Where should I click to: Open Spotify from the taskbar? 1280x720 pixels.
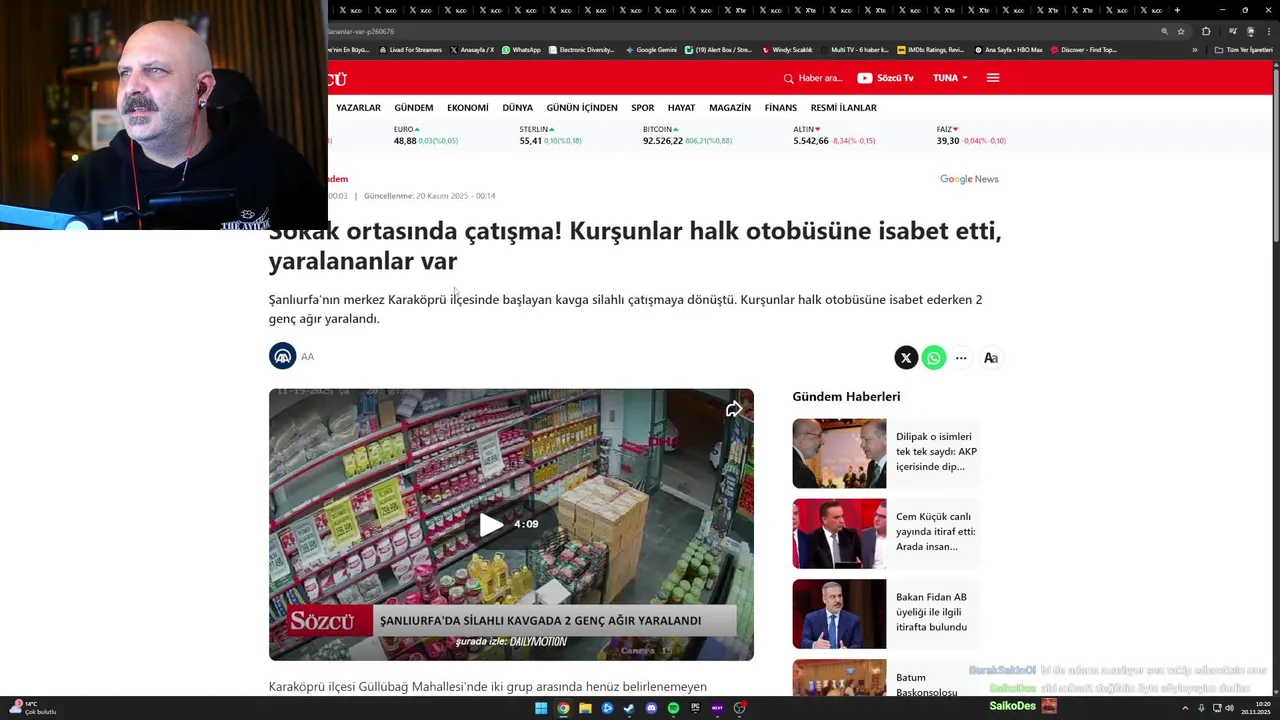673,708
